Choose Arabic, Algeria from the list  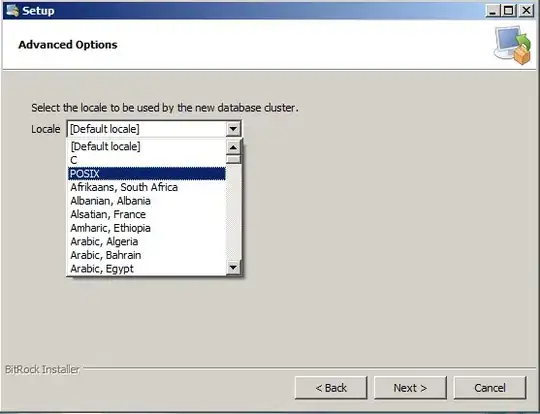tap(147, 242)
